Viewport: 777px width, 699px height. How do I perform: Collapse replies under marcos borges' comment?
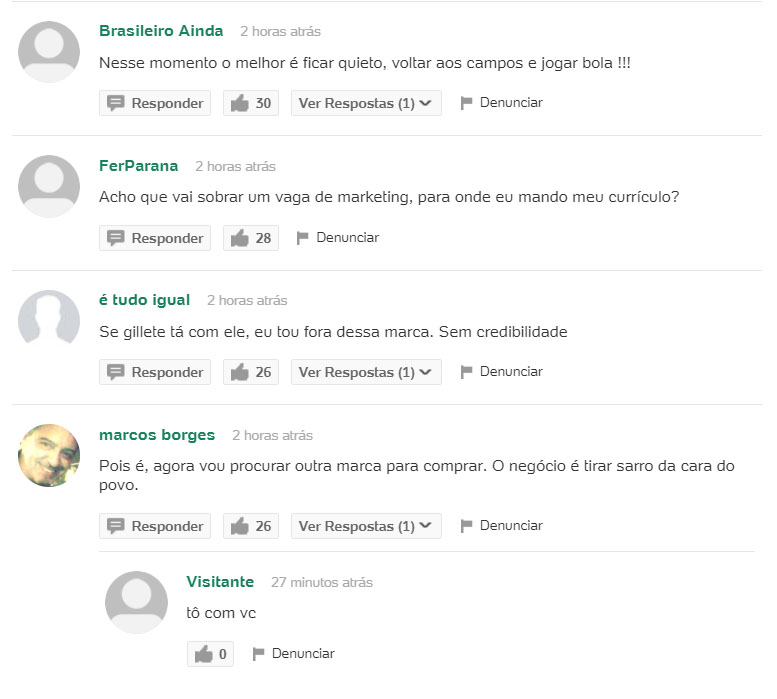tap(366, 526)
